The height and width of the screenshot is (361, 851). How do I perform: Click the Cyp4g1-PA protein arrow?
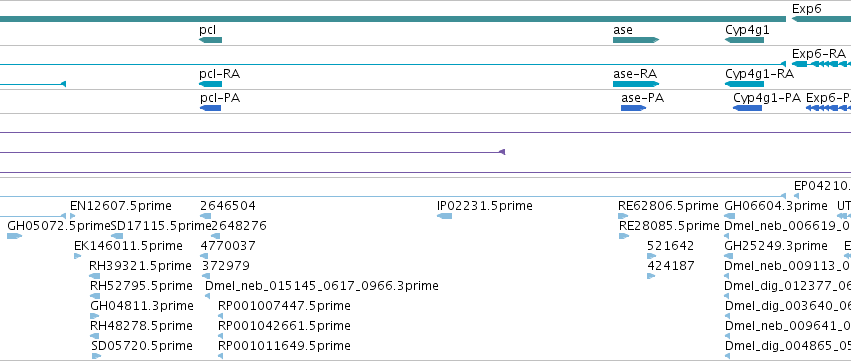(747, 108)
